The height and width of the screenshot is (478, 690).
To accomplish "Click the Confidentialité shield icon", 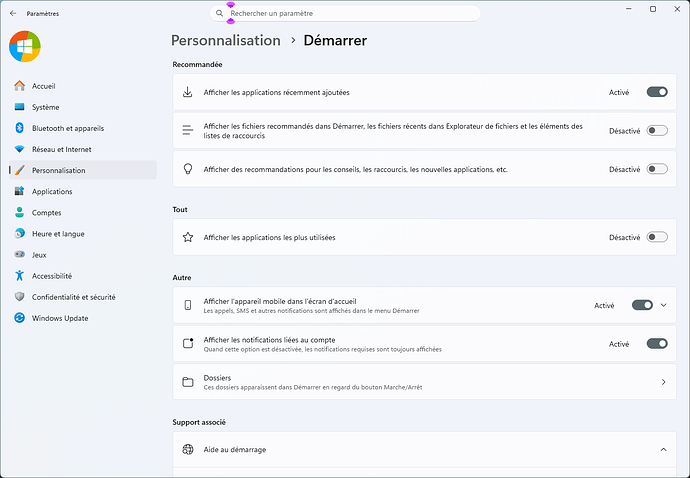I will tap(19, 297).
